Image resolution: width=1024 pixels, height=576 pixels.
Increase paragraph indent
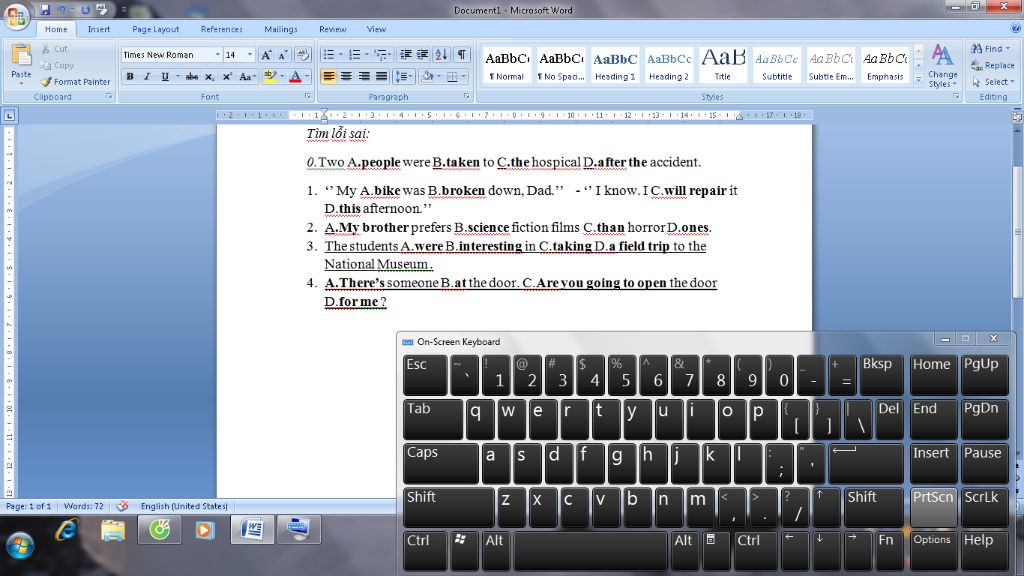coord(423,55)
